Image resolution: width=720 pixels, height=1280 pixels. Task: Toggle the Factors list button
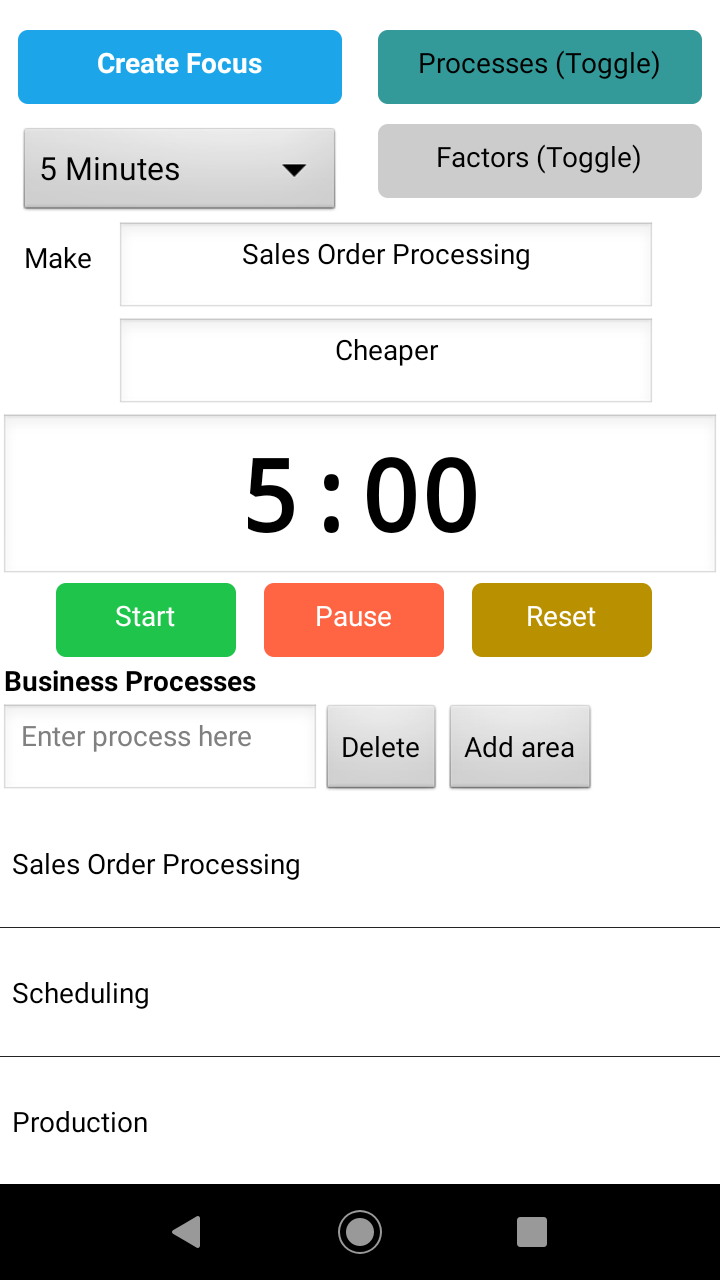click(539, 160)
